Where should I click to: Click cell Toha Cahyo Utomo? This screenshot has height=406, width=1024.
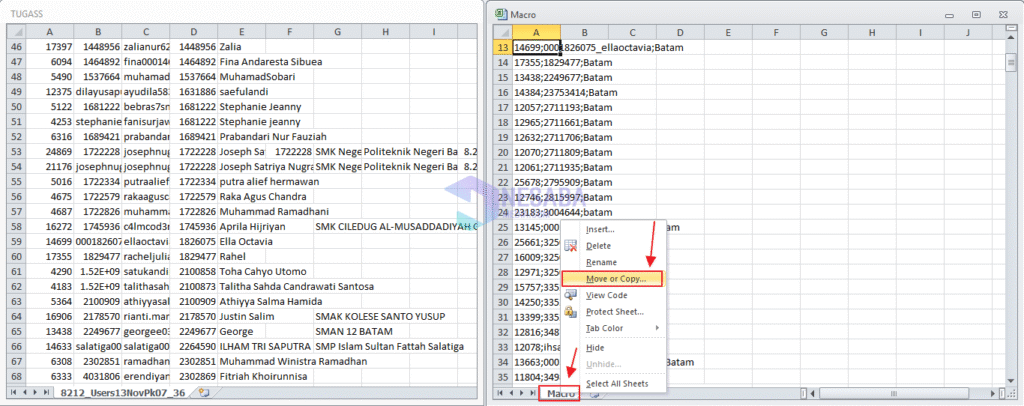pos(242,272)
